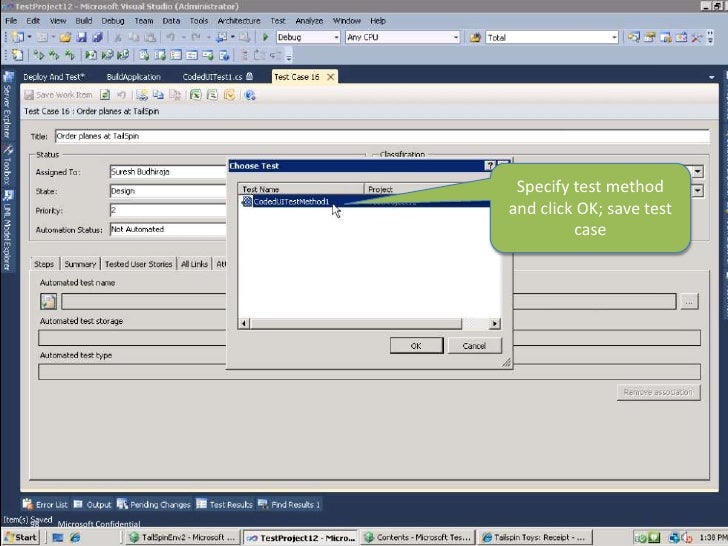Click the Refresh work item icon
The width and height of the screenshot is (728, 546).
click(105, 95)
